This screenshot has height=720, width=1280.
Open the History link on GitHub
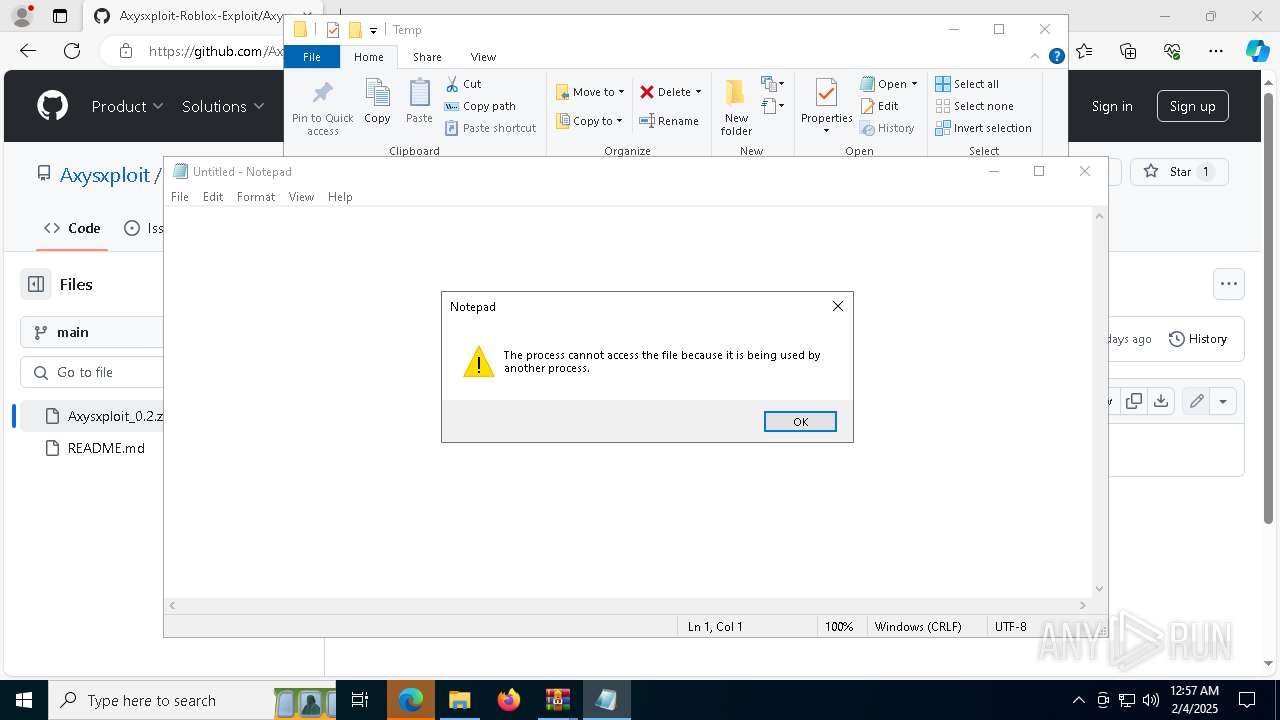point(1198,339)
